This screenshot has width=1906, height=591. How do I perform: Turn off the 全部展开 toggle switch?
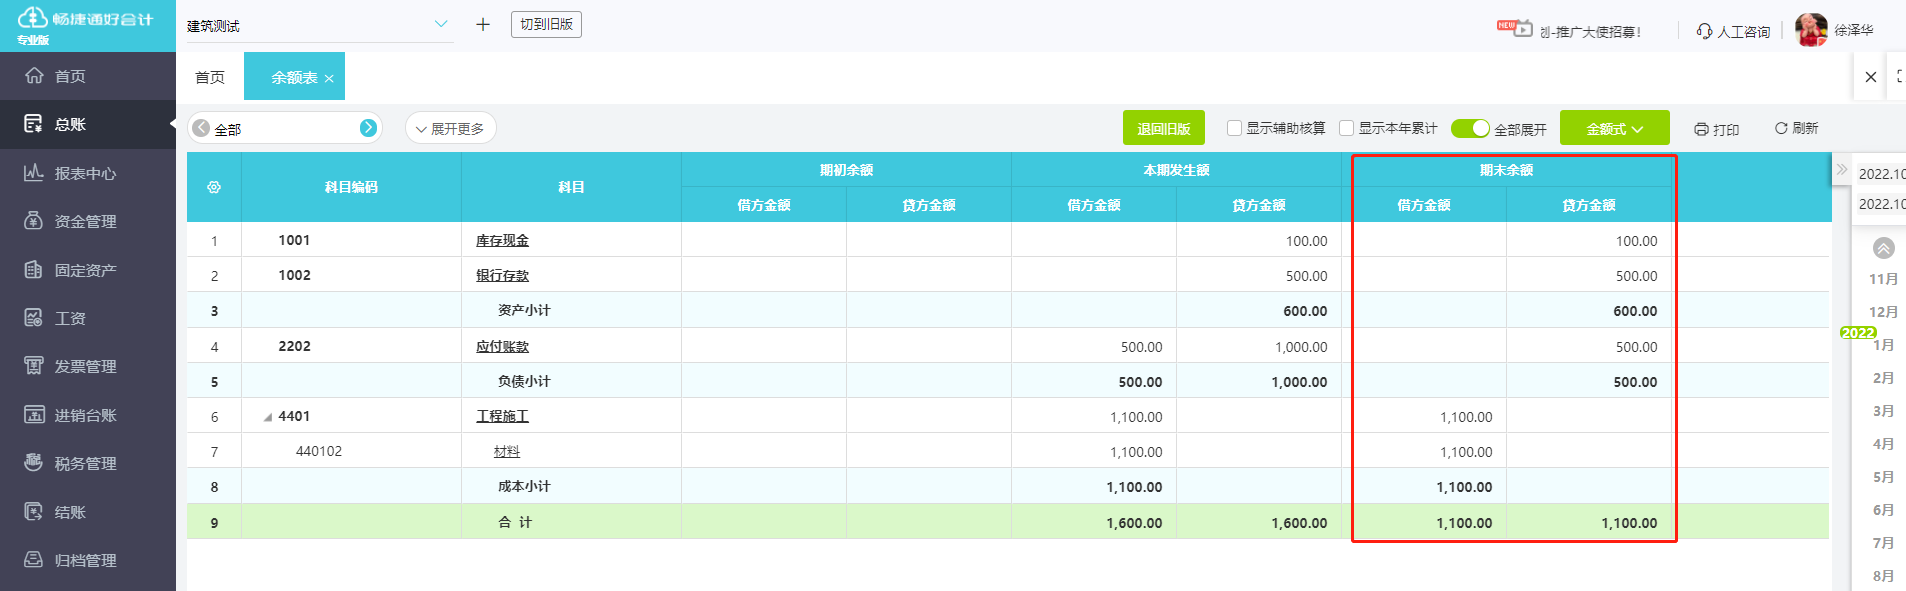[x=1470, y=128]
